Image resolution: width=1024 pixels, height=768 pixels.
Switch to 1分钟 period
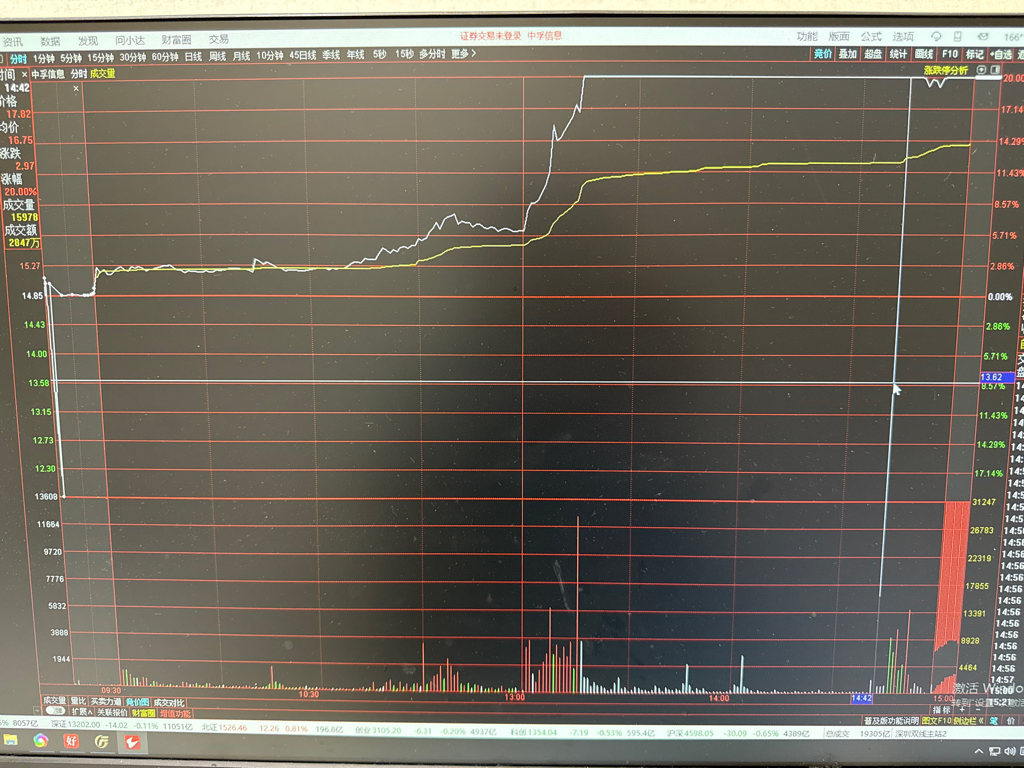point(44,59)
